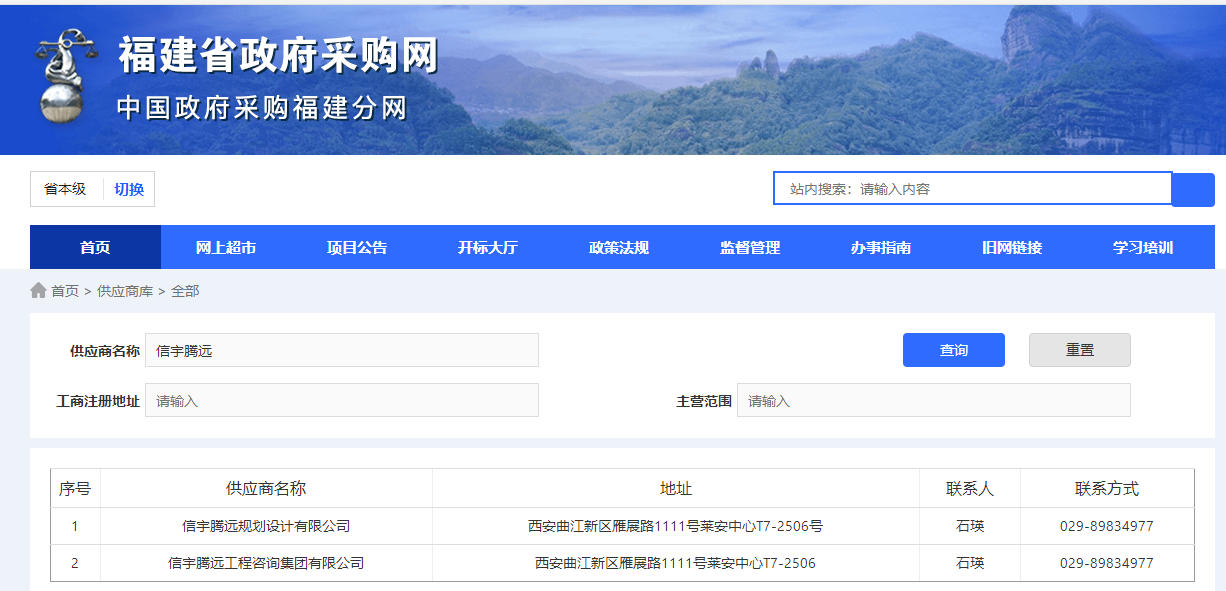The image size is (1226, 591).
Task: Select the 办事指南 navigation tab
Action: tap(882, 247)
